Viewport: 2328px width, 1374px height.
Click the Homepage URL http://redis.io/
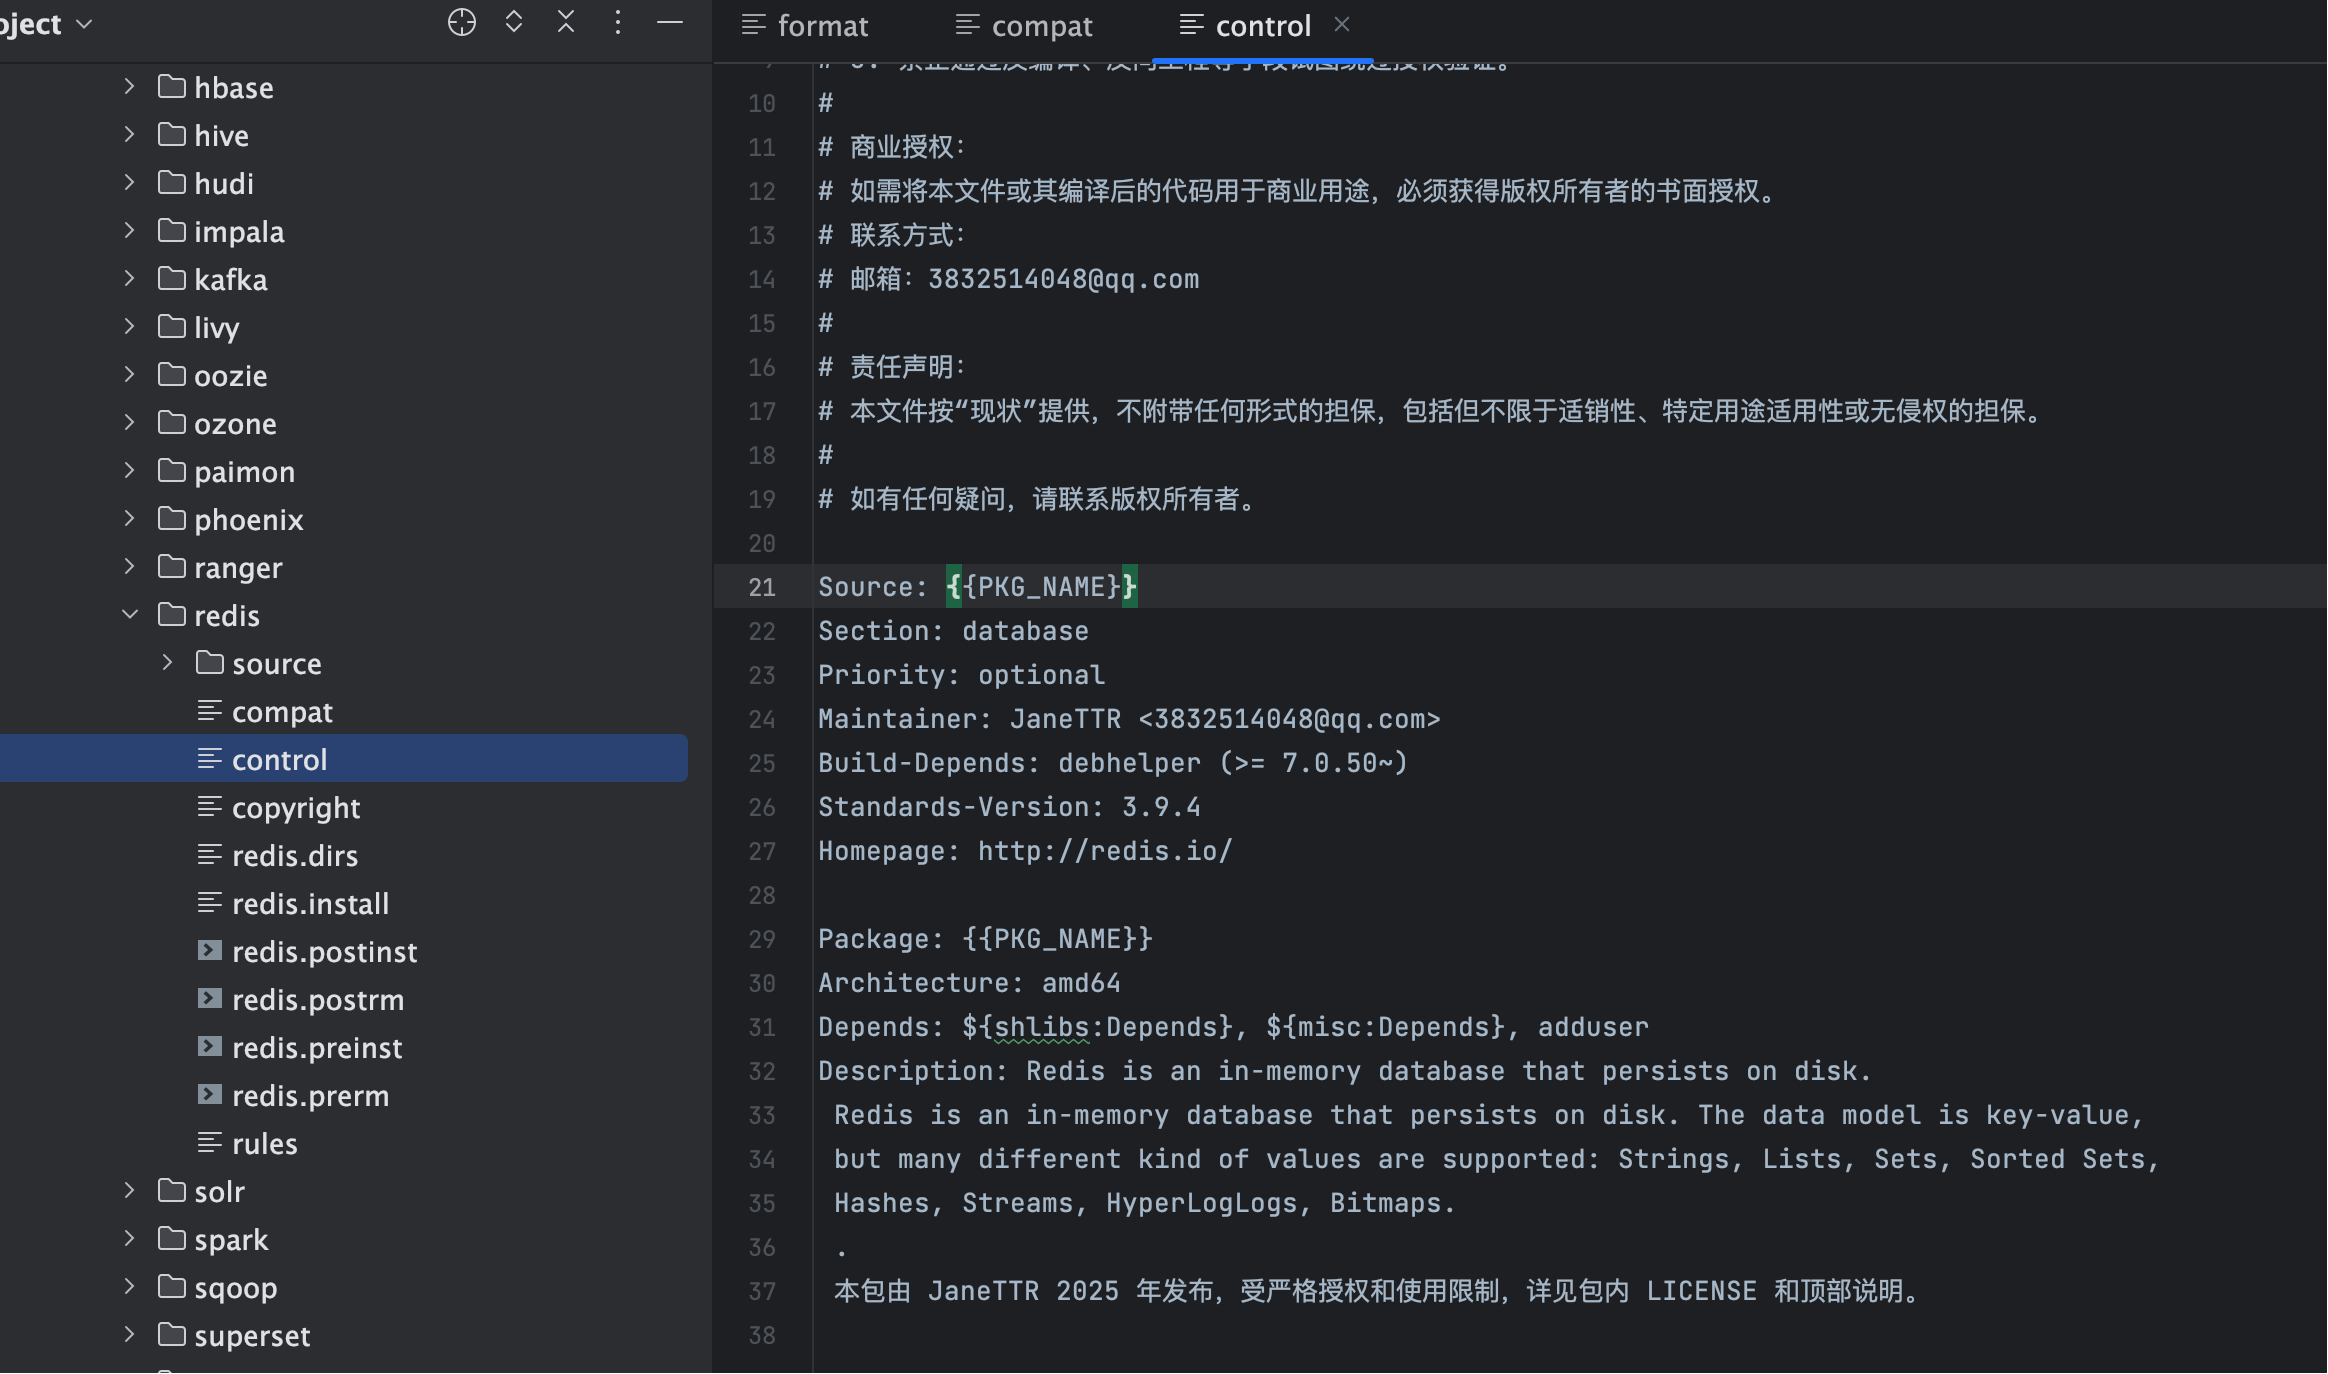pos(1105,851)
